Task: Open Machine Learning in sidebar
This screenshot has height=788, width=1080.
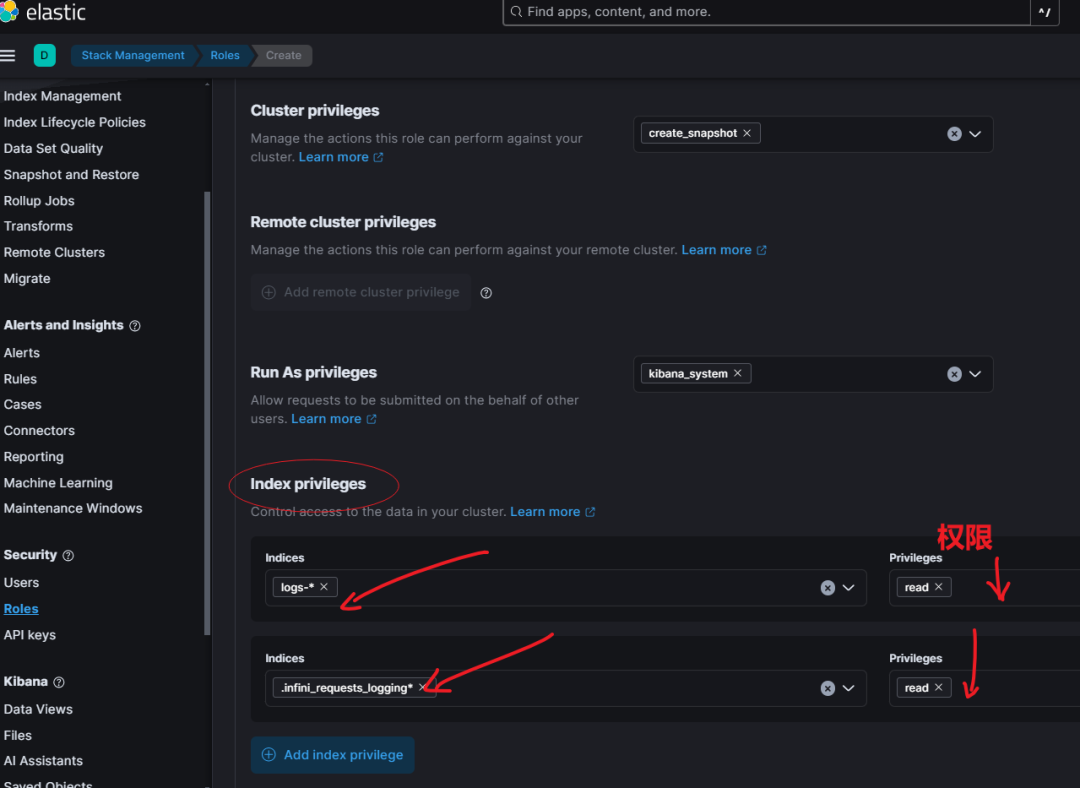Action: click(x=58, y=484)
